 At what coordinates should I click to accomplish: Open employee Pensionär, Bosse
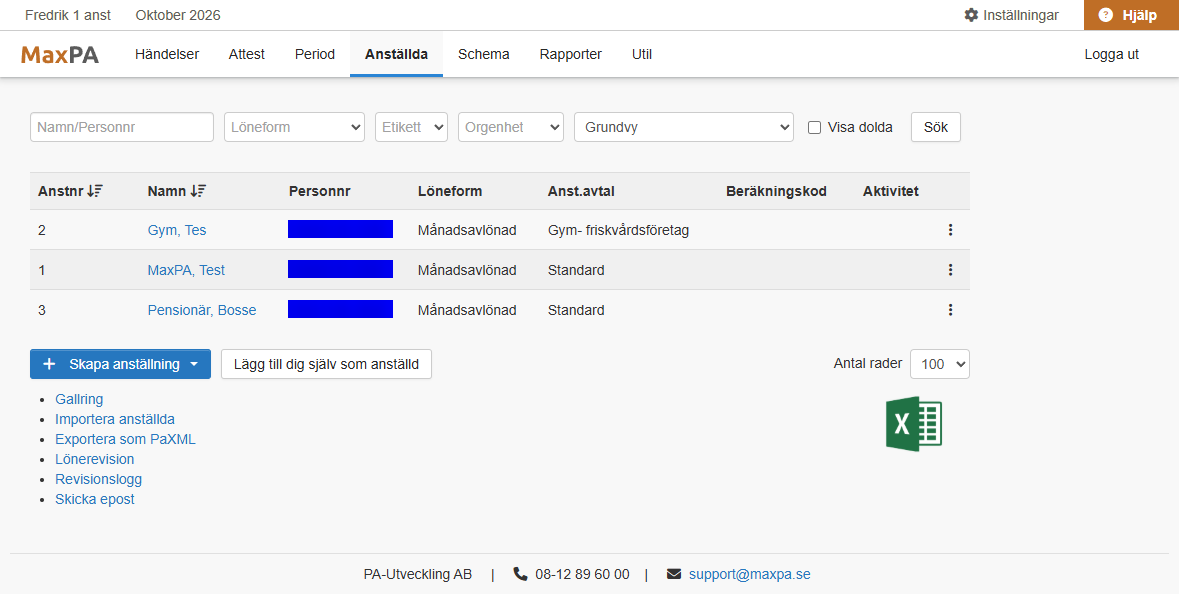pyautogui.click(x=202, y=310)
